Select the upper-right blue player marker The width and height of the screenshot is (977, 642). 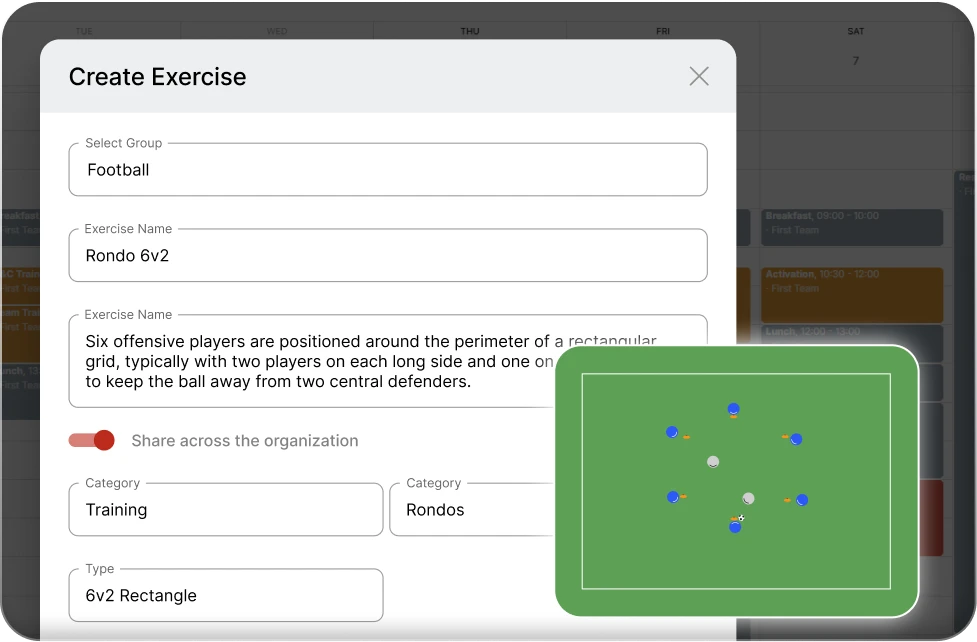796,439
